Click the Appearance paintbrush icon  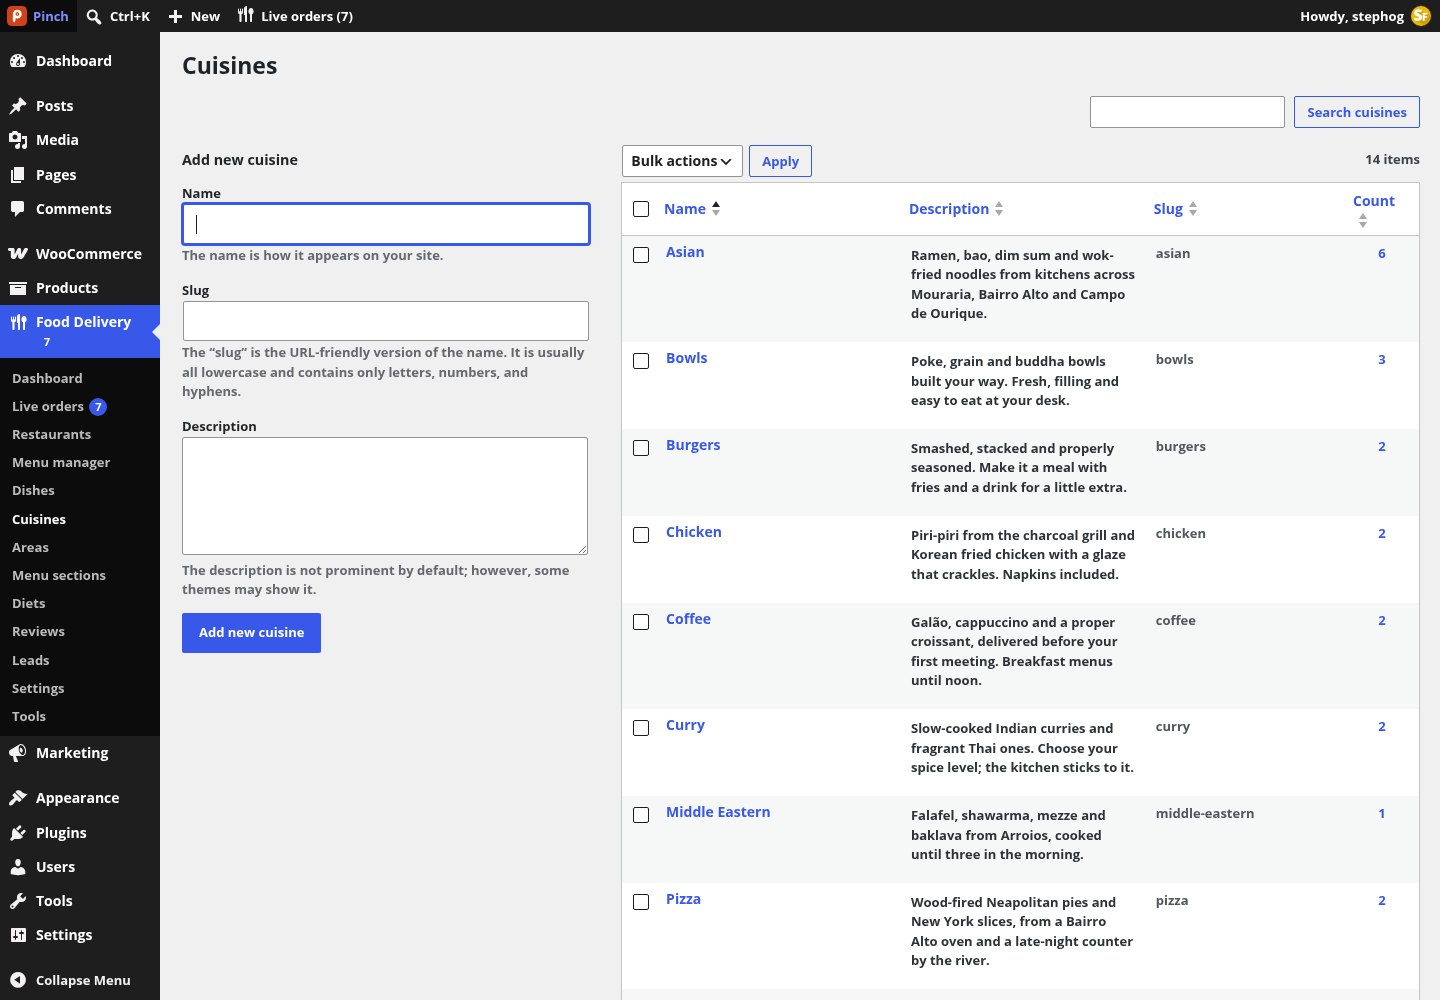click(x=18, y=798)
